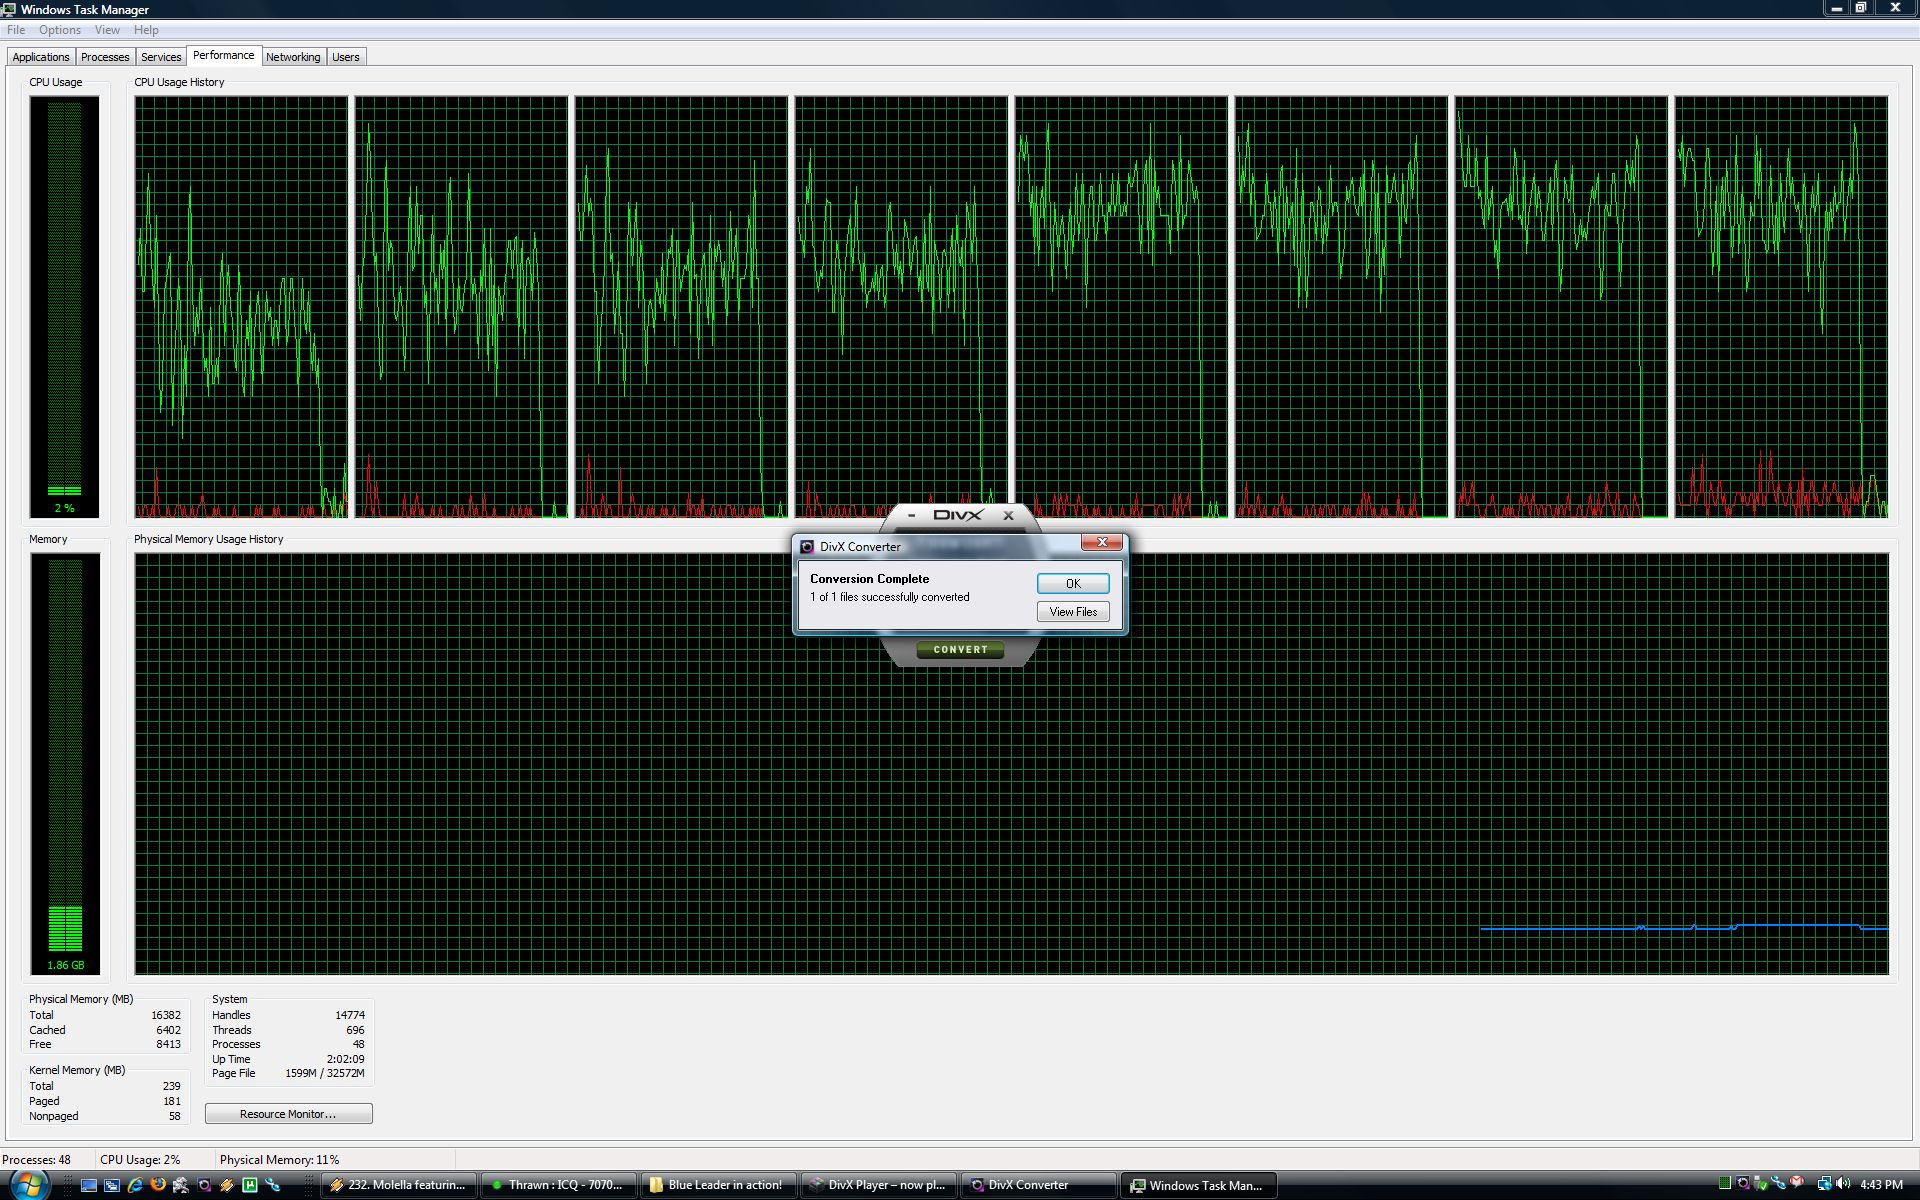Image resolution: width=1920 pixels, height=1200 pixels.
Task: Click the Gmail notifier tray icon
Action: 1797,1183
